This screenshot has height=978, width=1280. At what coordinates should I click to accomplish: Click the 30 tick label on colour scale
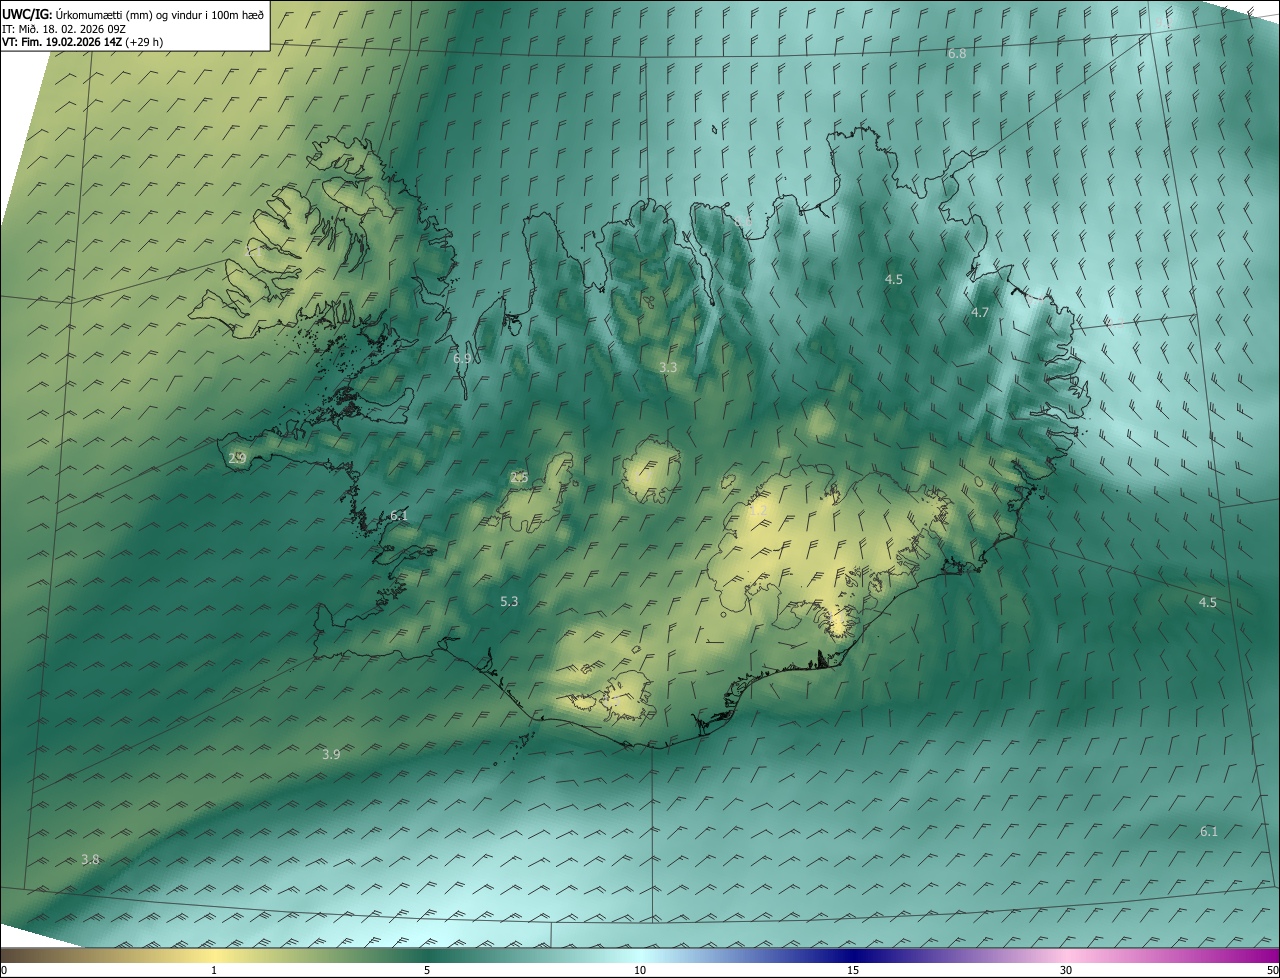pos(1066,970)
